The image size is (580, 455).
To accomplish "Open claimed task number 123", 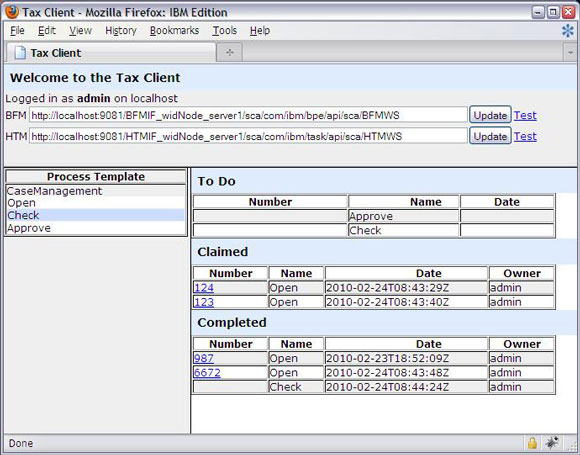I will (x=204, y=302).
